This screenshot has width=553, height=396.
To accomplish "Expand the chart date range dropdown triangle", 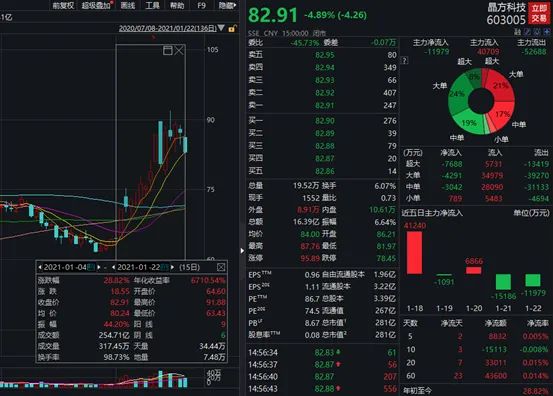I will click(x=221, y=28).
